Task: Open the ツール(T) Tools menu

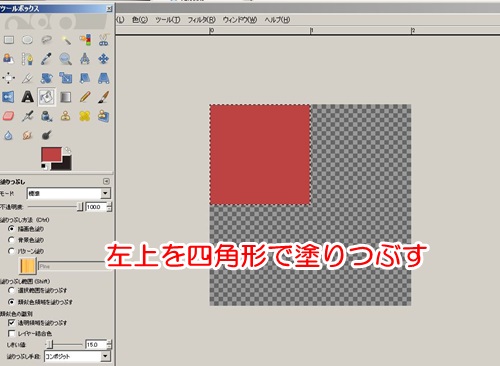Action: (168, 20)
